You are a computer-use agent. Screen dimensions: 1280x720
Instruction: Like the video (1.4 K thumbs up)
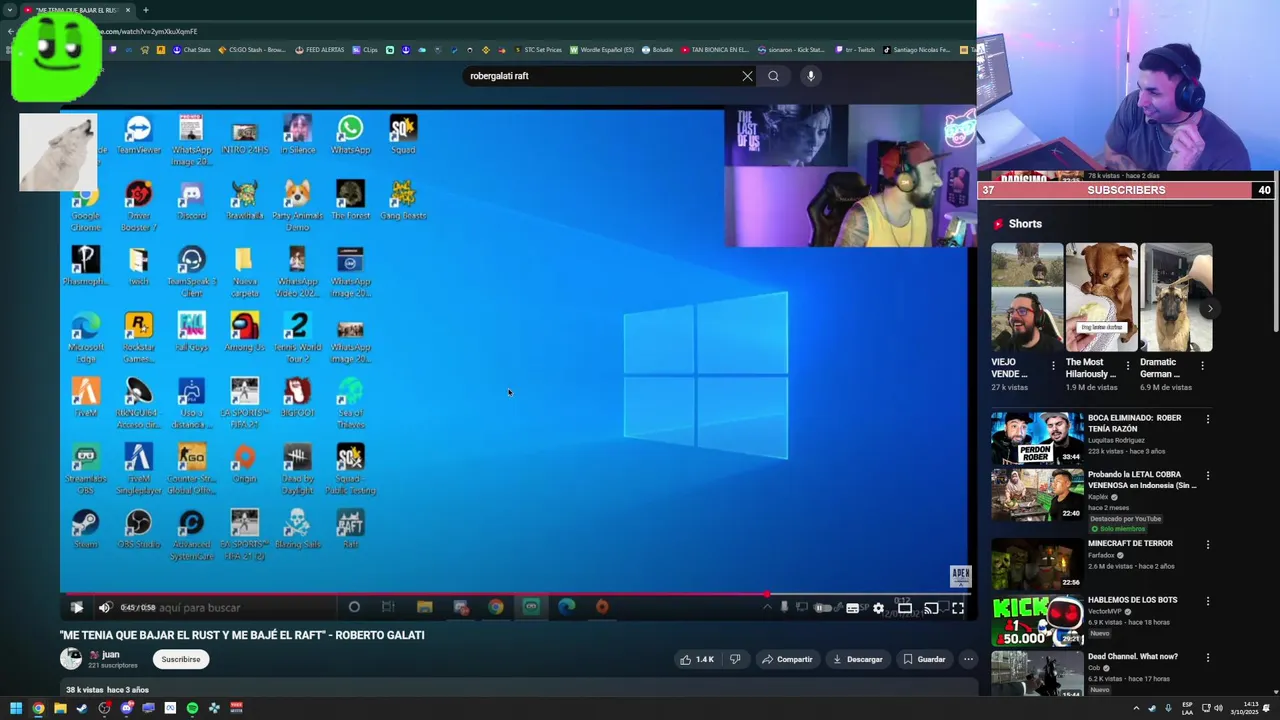pos(697,659)
